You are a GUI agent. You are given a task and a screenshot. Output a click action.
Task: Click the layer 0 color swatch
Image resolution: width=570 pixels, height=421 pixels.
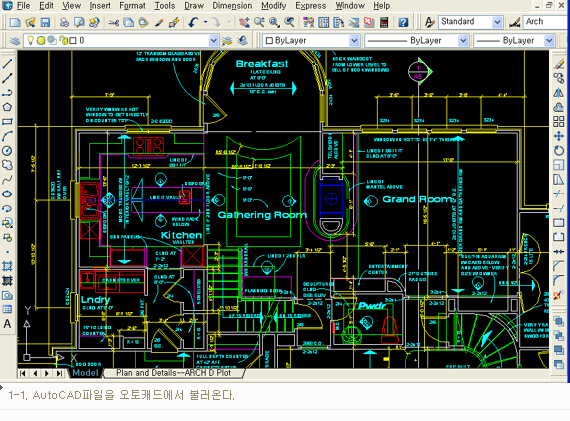point(73,40)
